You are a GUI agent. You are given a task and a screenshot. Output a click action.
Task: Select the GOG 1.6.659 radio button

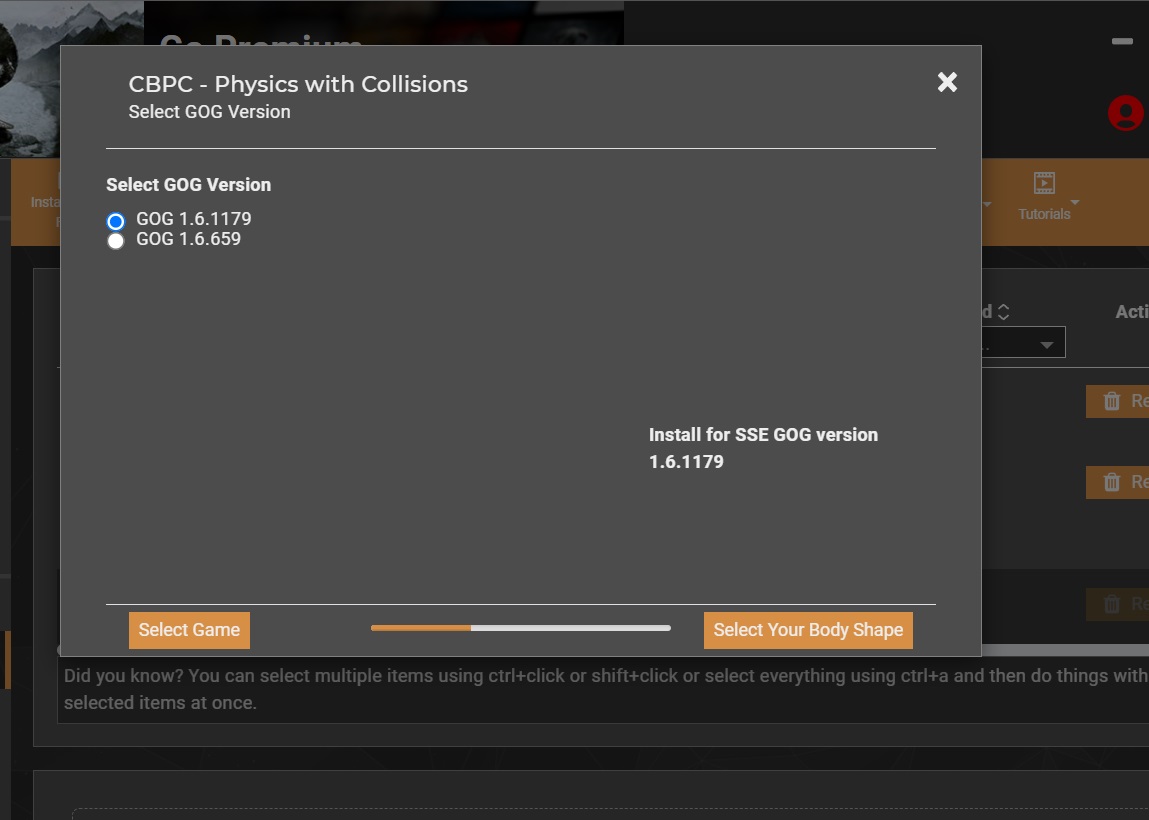point(116,240)
